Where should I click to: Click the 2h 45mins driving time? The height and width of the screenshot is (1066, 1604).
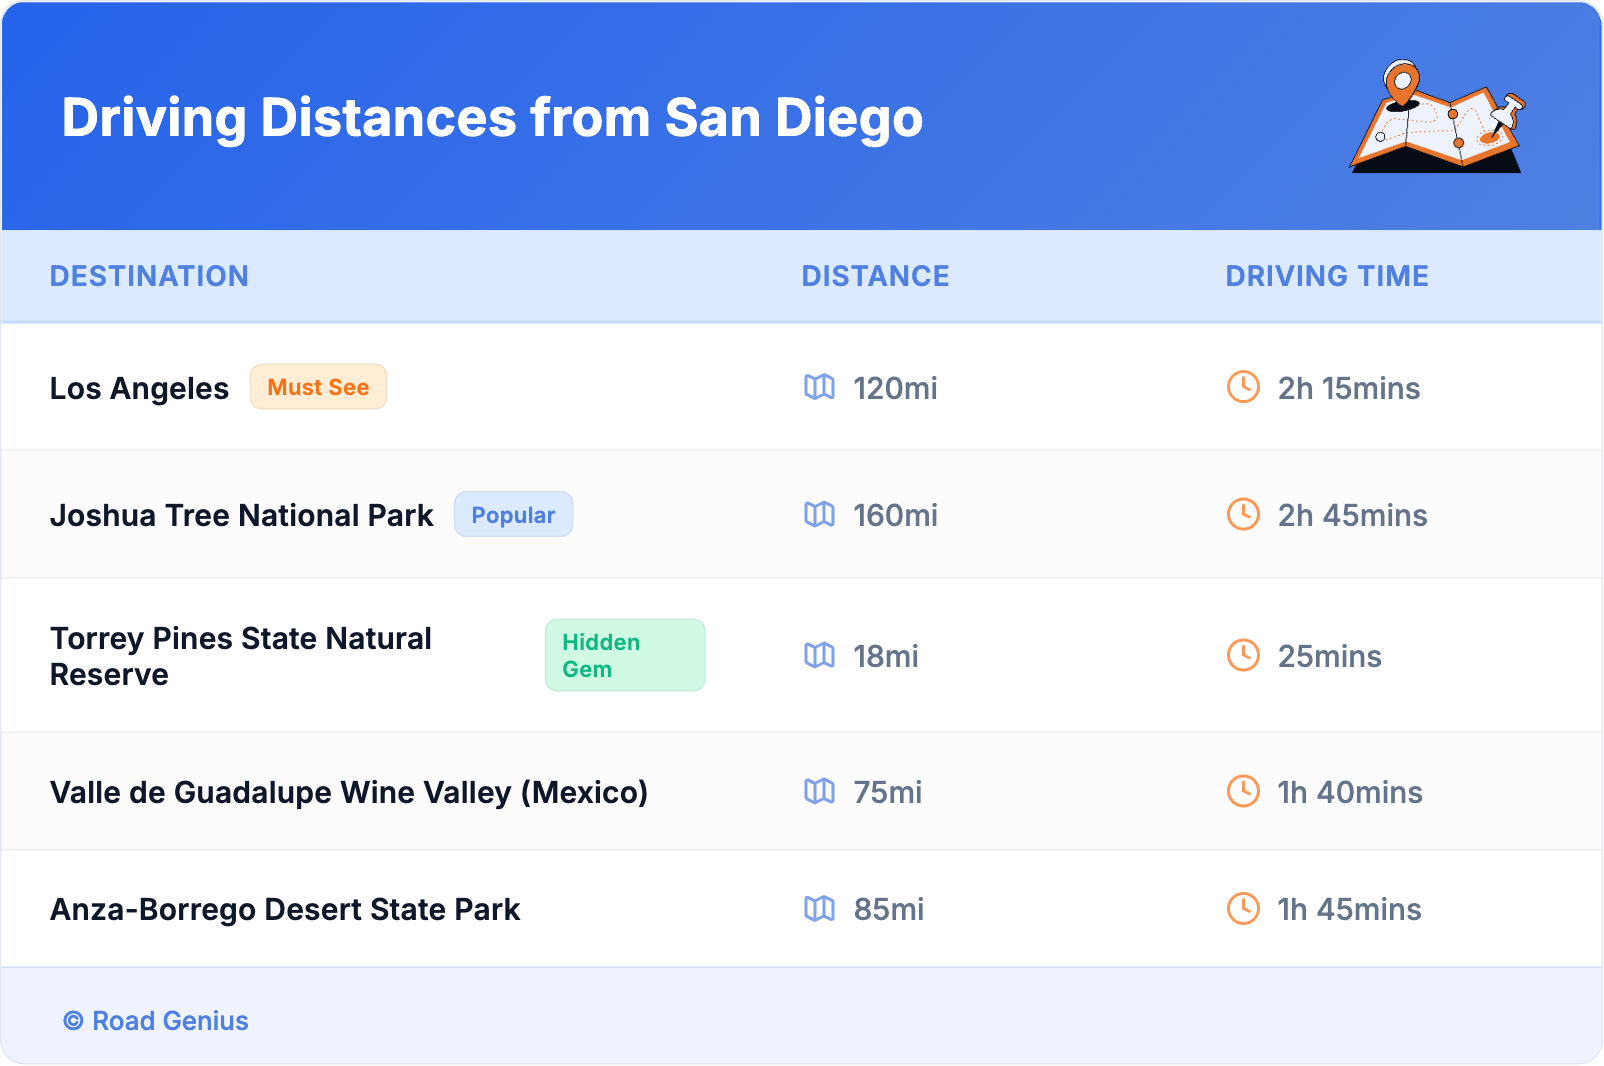click(1352, 515)
